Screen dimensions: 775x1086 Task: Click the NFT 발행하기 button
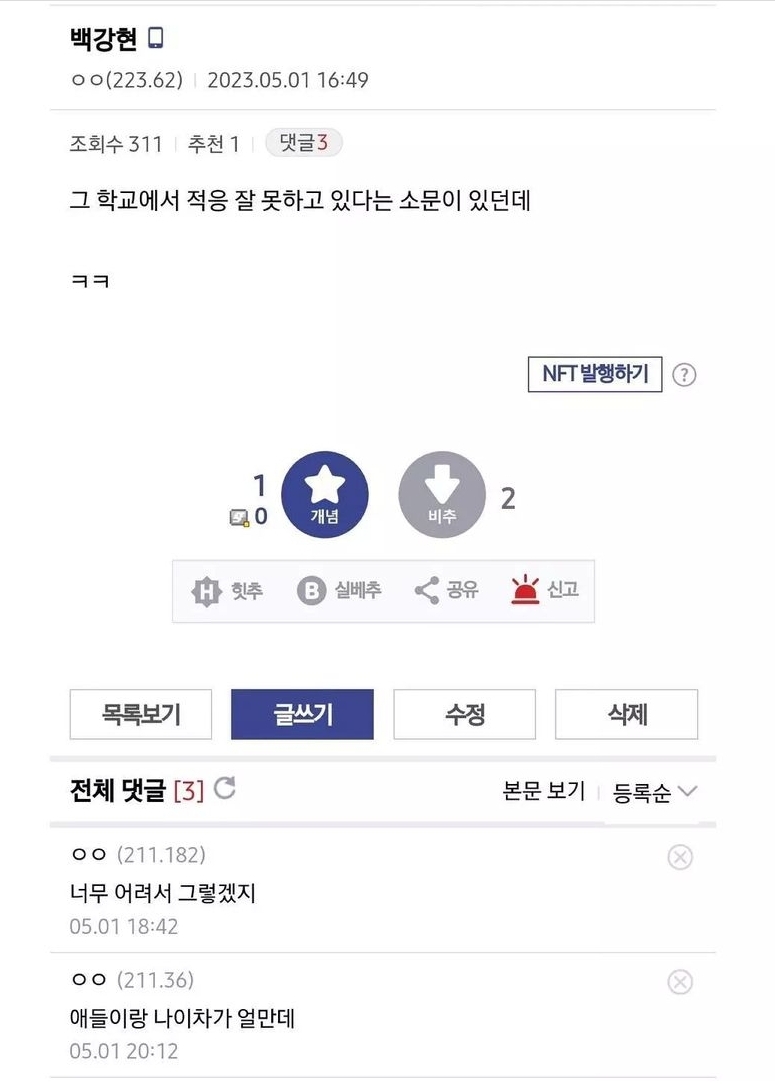(595, 373)
